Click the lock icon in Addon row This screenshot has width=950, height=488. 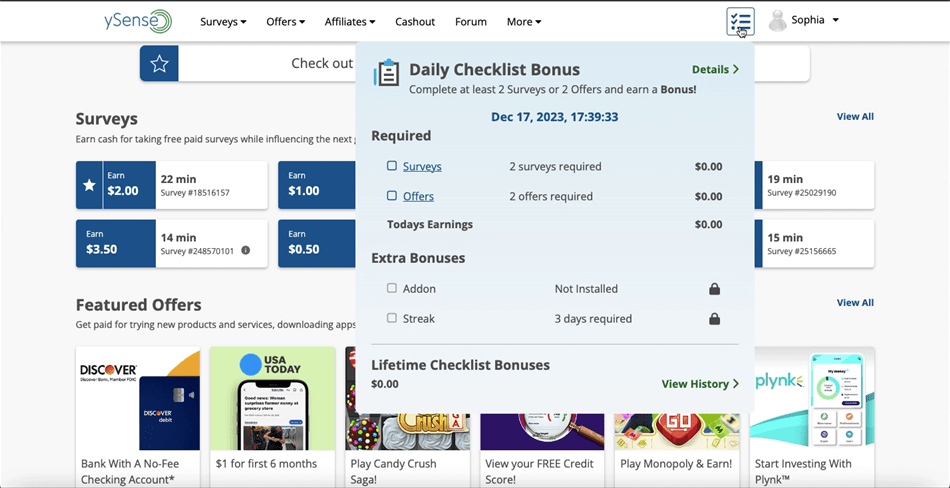tap(714, 289)
